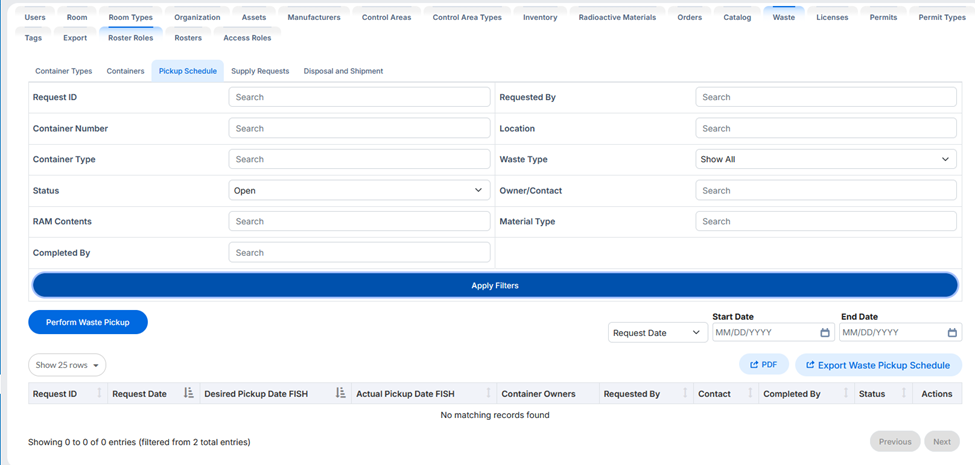Switch to Container Types sub-tab
975x465 pixels.
tap(63, 71)
